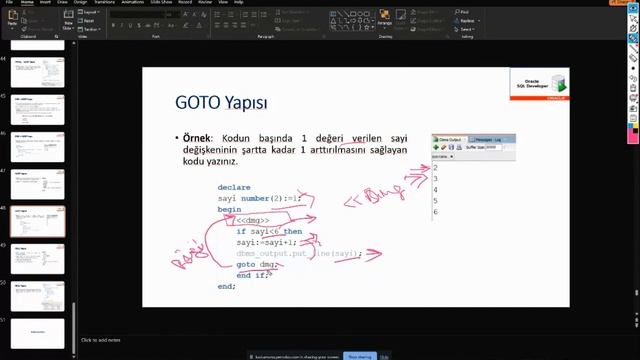Screen dimensions: 640x360
Task: Select the highlighted marker tool in annotation toolbar
Action: pos(633,38)
